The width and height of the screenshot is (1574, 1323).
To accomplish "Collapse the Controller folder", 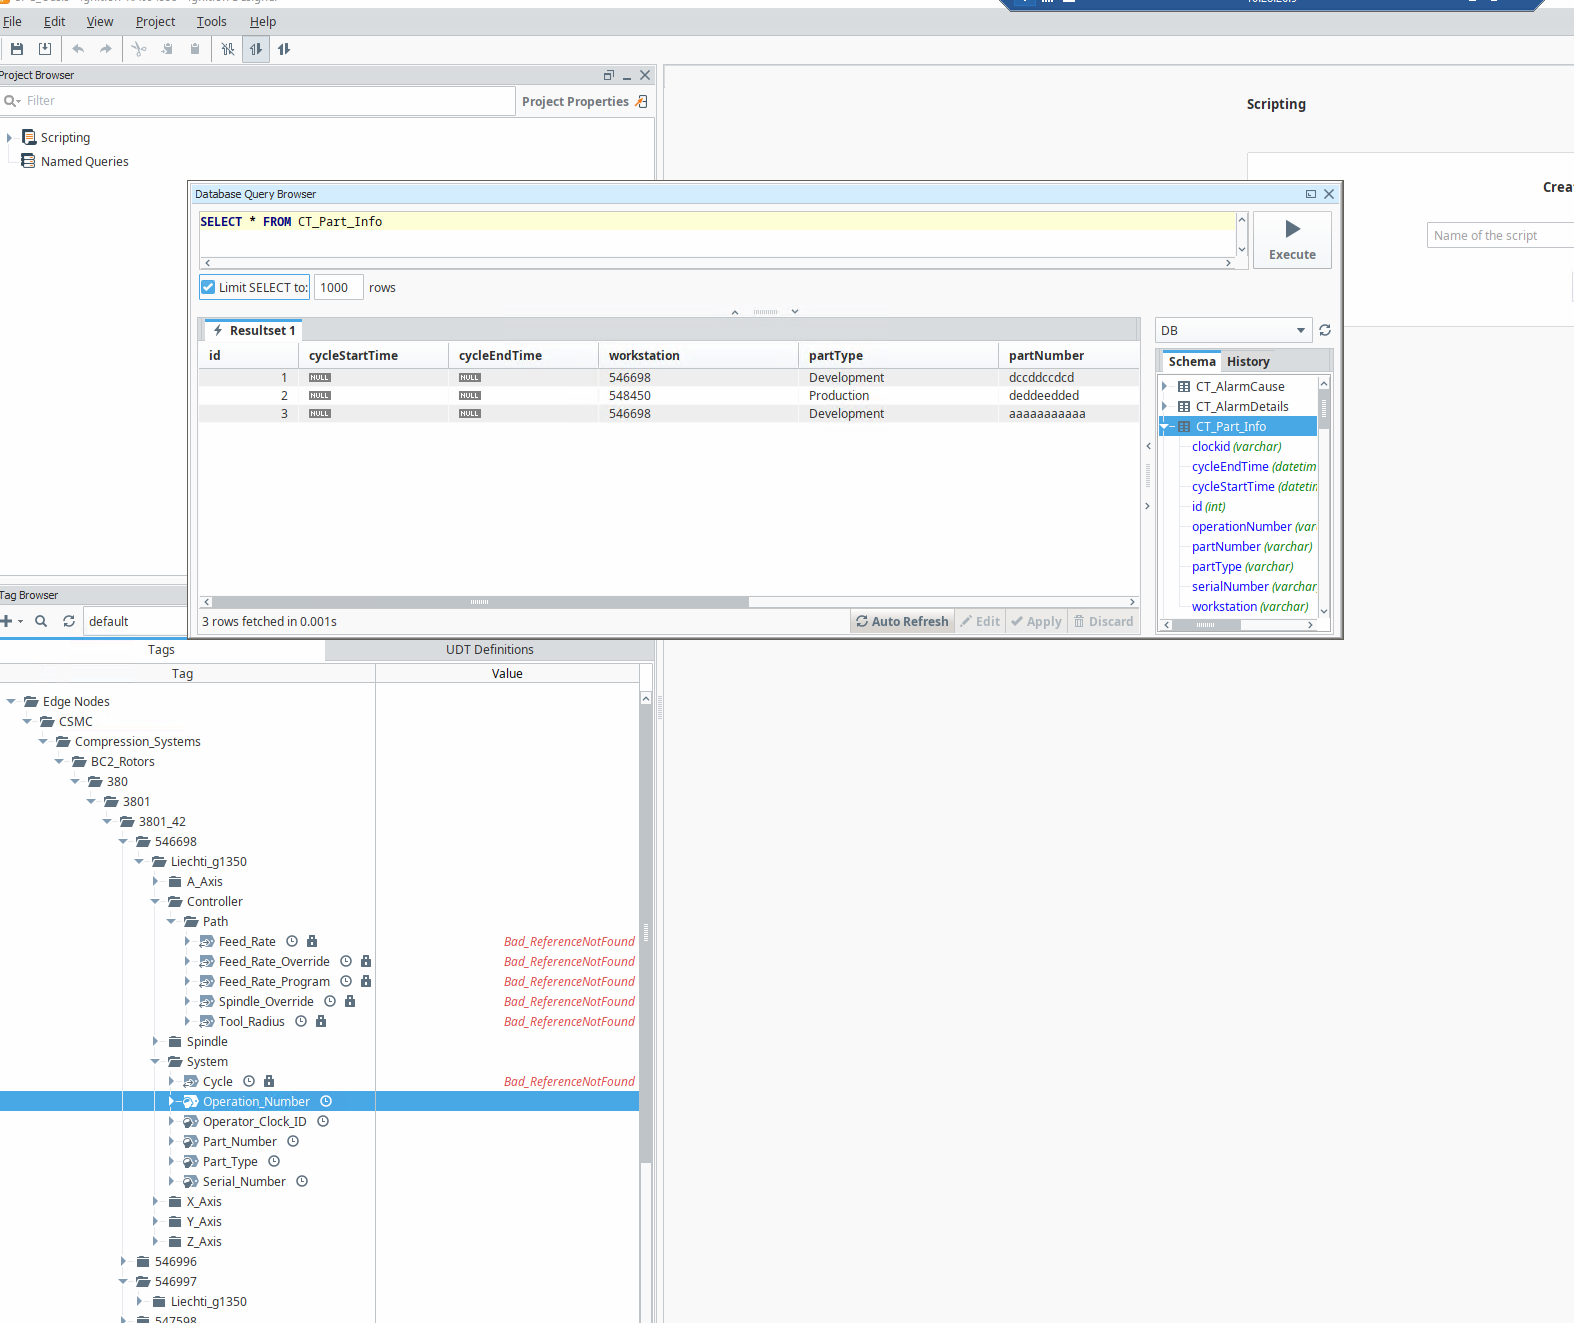I will (156, 902).
